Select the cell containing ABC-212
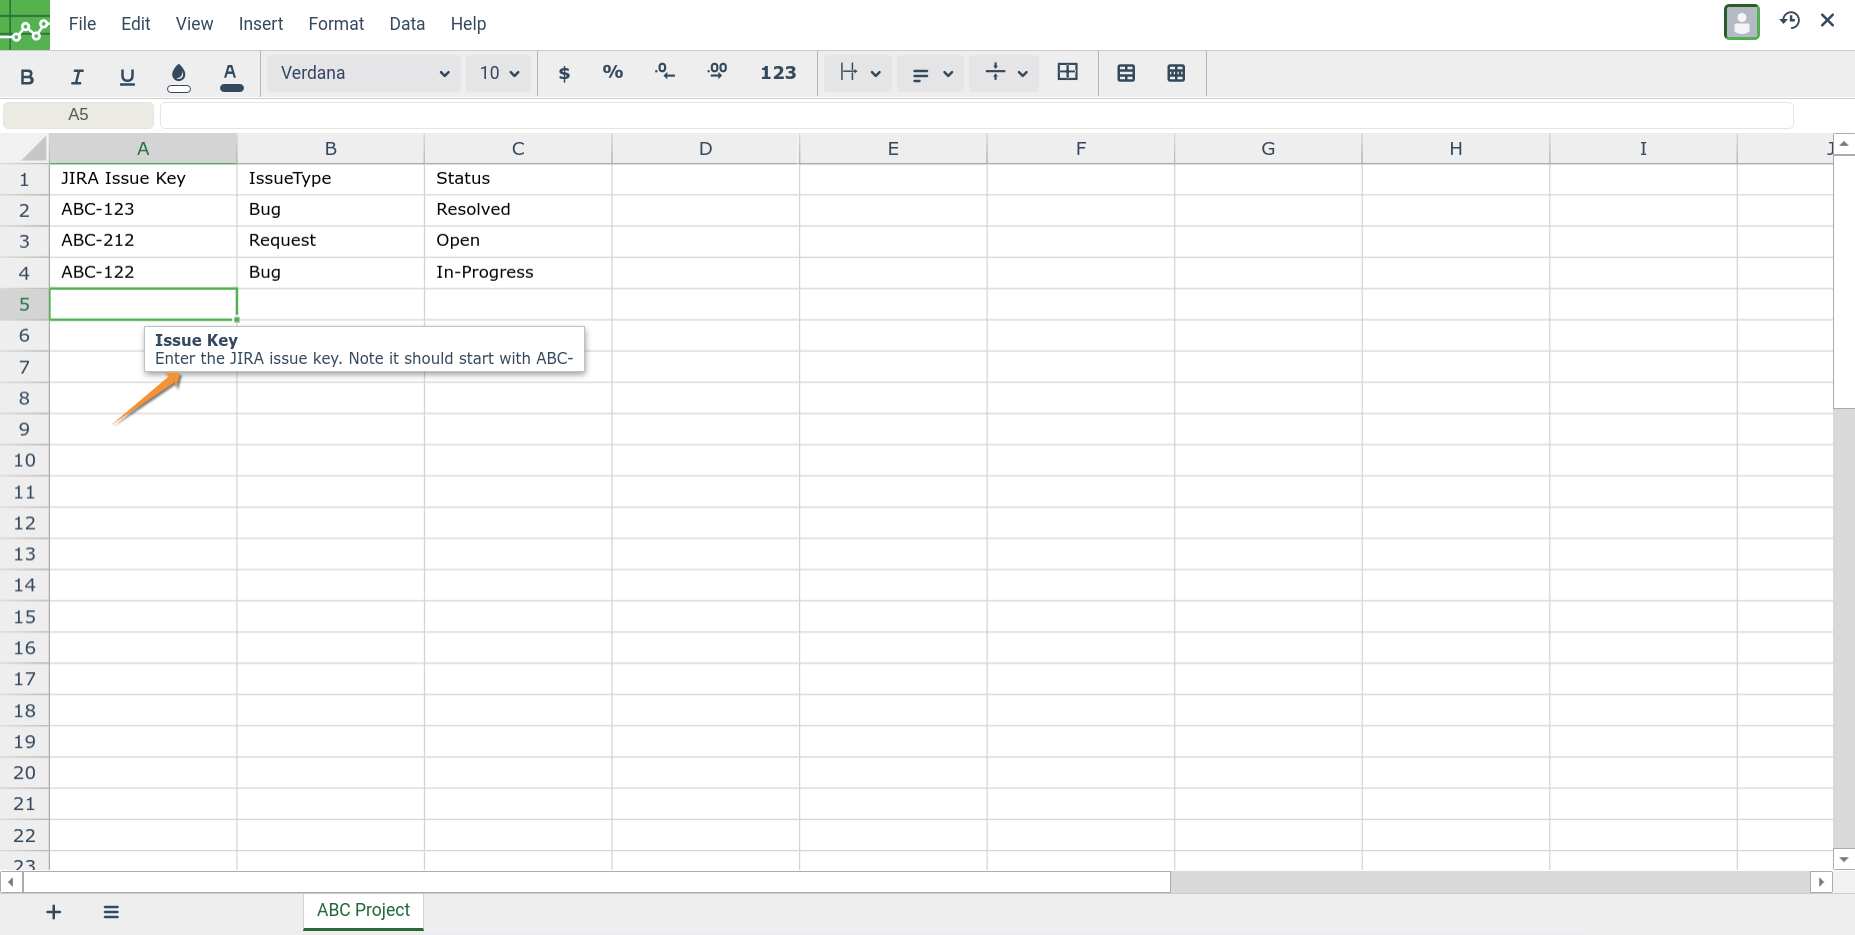The width and height of the screenshot is (1855, 935). coord(143,241)
